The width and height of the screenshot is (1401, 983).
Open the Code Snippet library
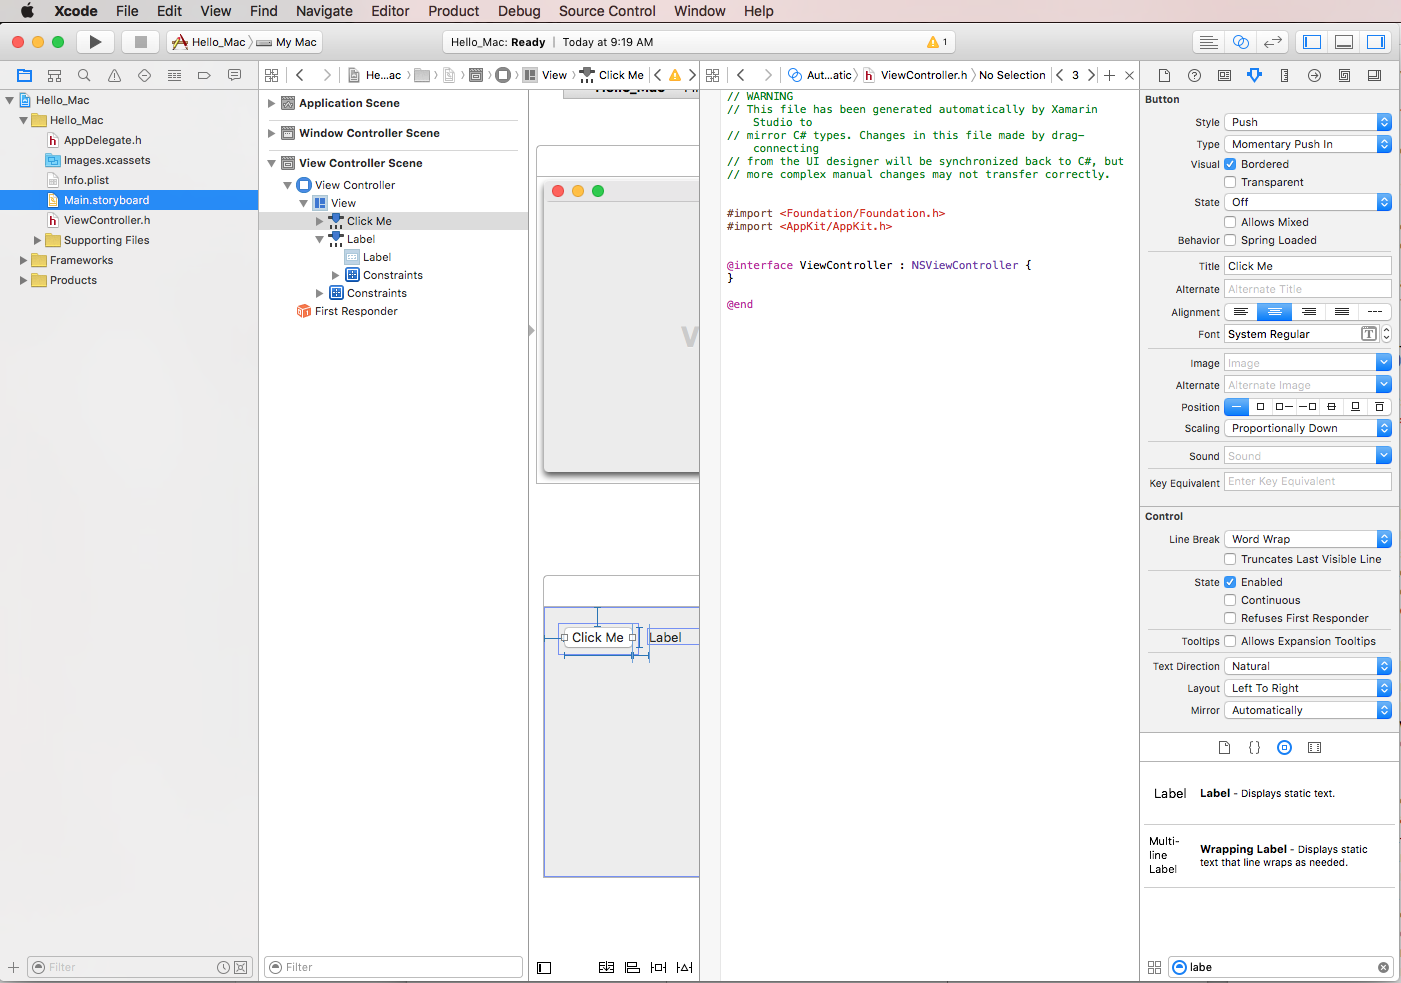point(1254,747)
